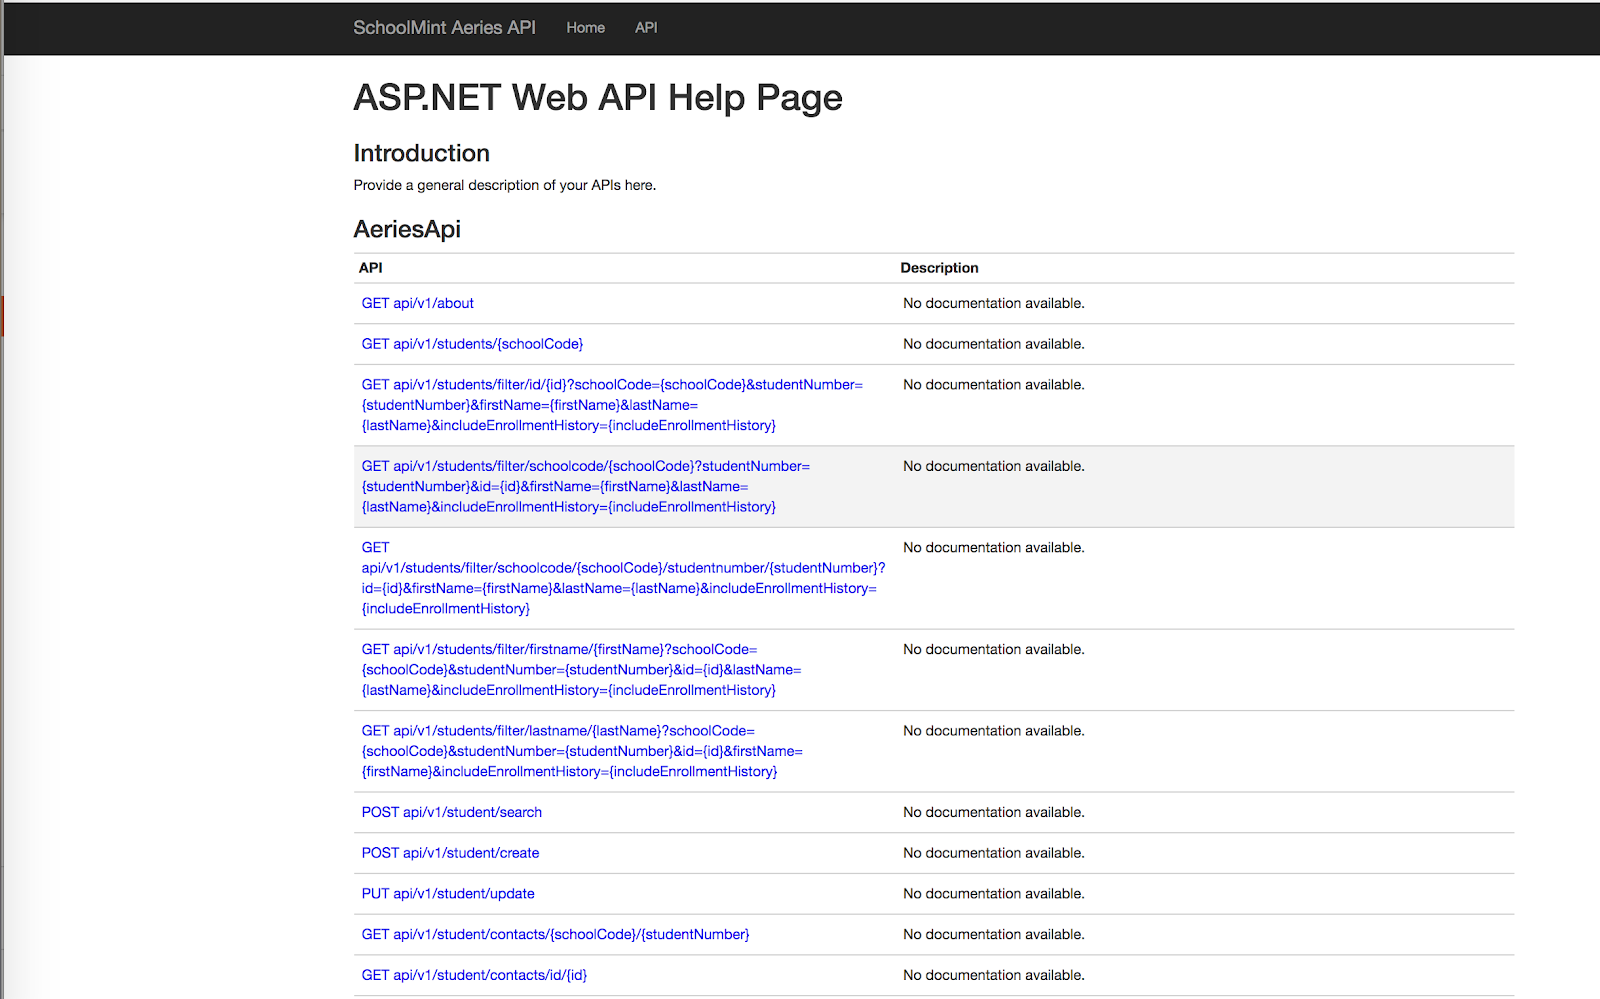
Task: Open the GET api/v1/about endpoint
Action: point(417,303)
